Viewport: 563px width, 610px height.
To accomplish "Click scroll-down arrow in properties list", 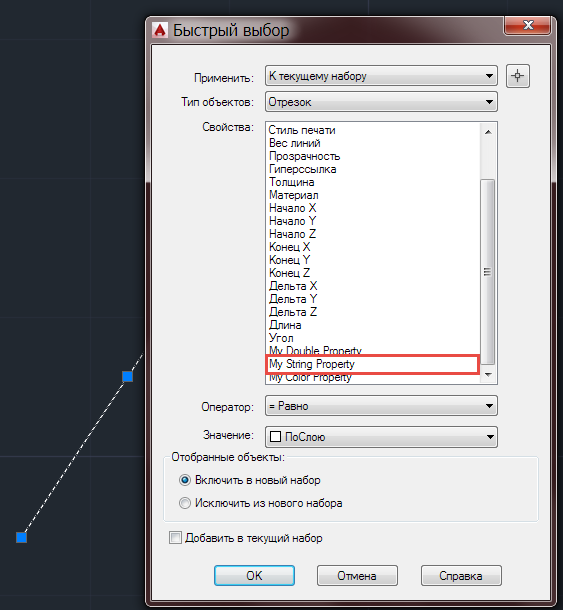I will tap(488, 375).
